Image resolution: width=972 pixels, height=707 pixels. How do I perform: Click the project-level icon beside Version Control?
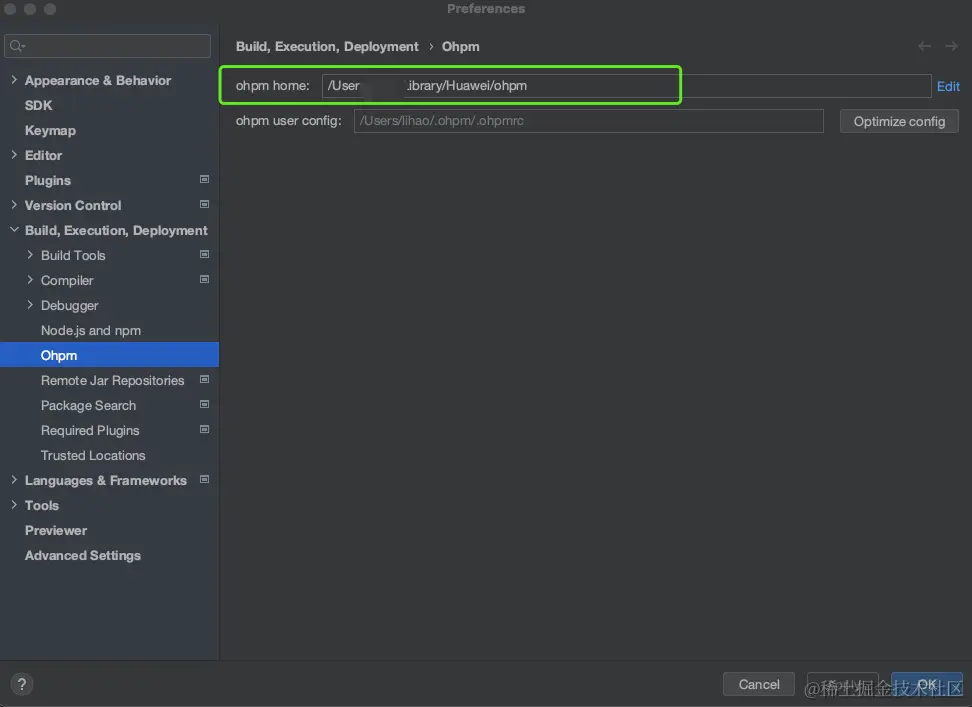204,204
